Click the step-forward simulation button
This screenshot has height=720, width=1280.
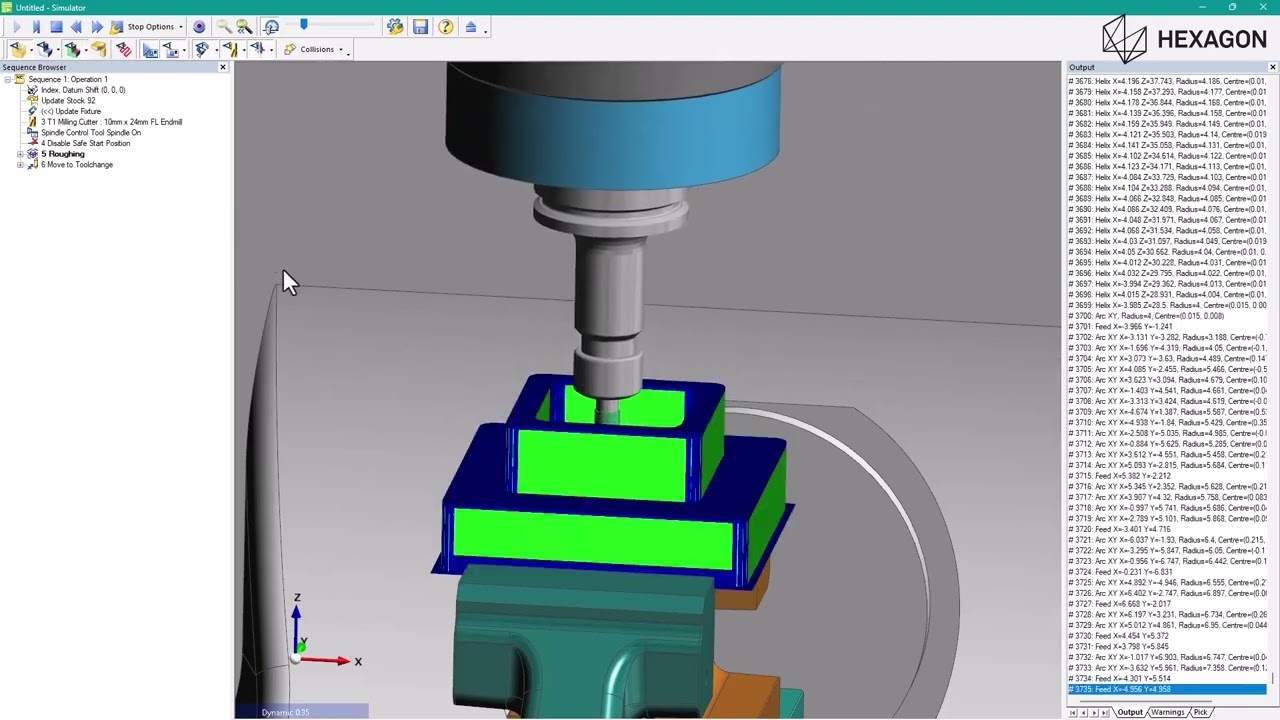click(36, 27)
